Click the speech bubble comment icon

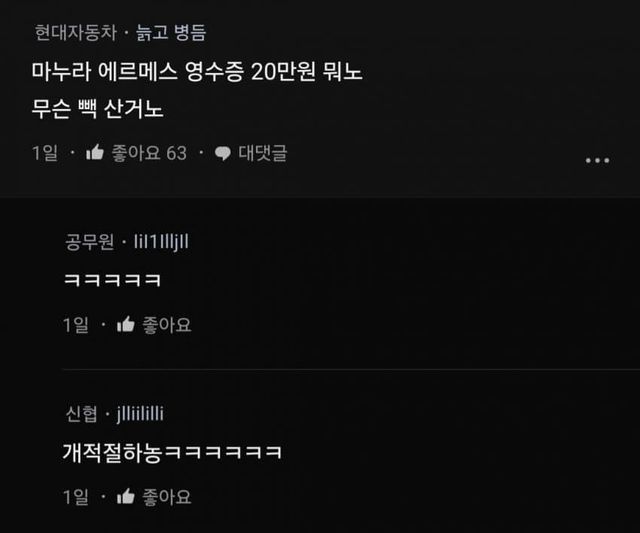pos(223,153)
